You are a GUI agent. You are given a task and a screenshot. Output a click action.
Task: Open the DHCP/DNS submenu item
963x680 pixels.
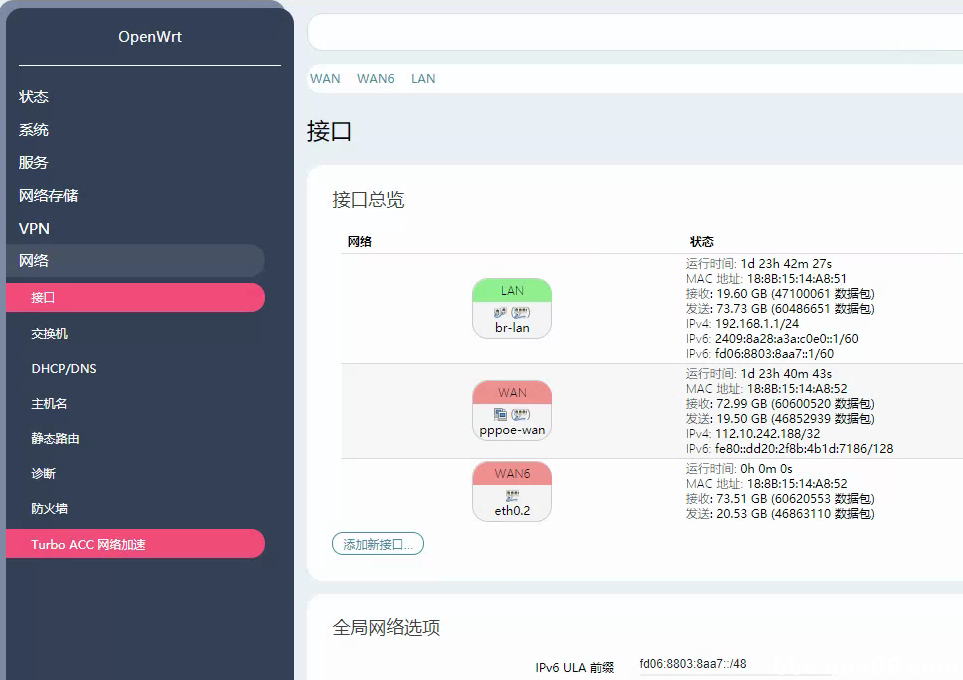pos(64,369)
